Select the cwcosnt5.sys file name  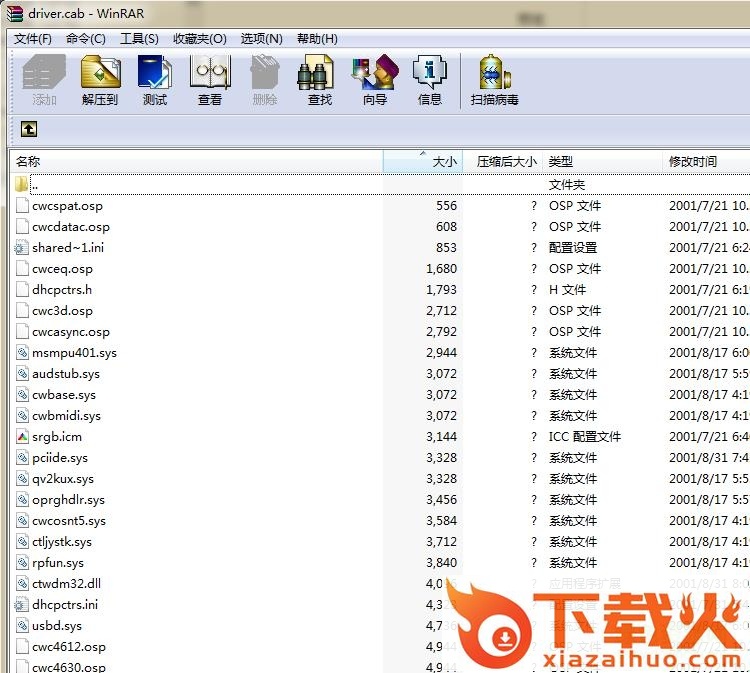click(69, 521)
